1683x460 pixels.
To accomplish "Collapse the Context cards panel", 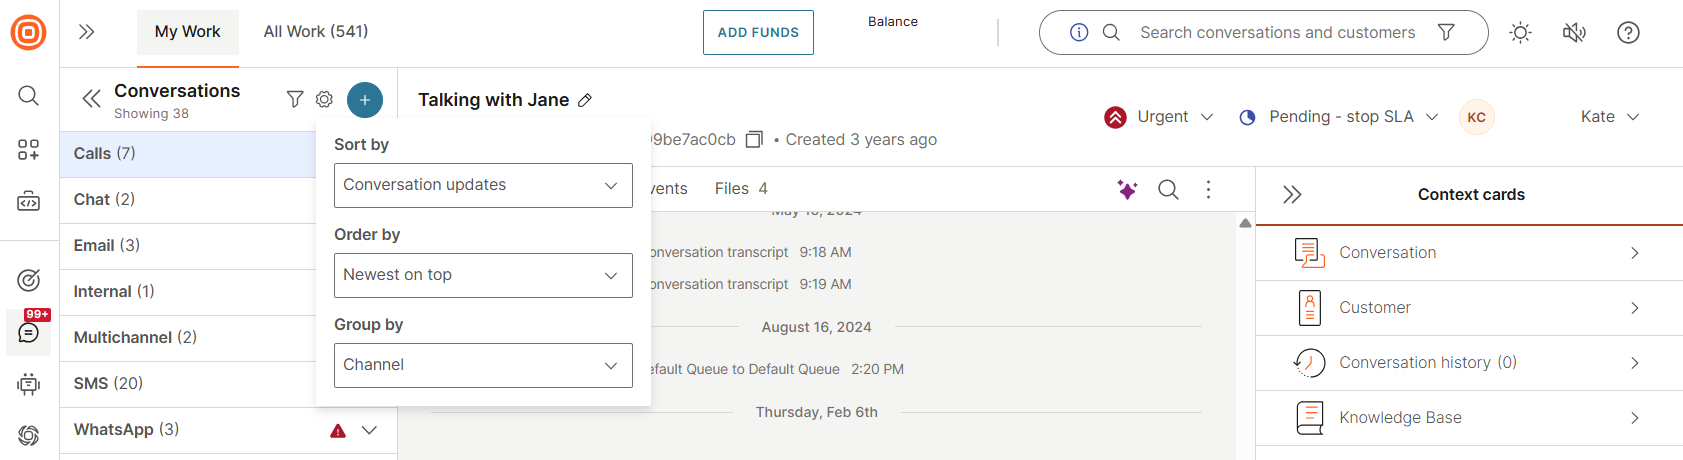I will tap(1292, 194).
